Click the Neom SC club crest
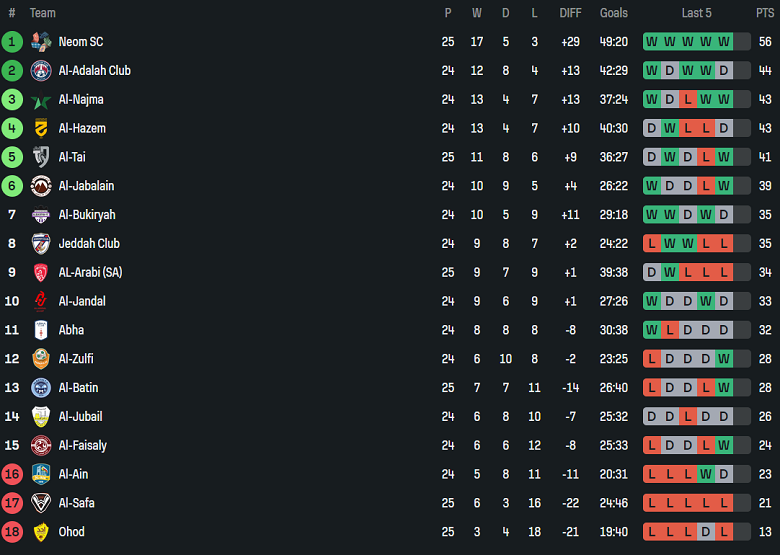The image size is (780, 555). 41,42
